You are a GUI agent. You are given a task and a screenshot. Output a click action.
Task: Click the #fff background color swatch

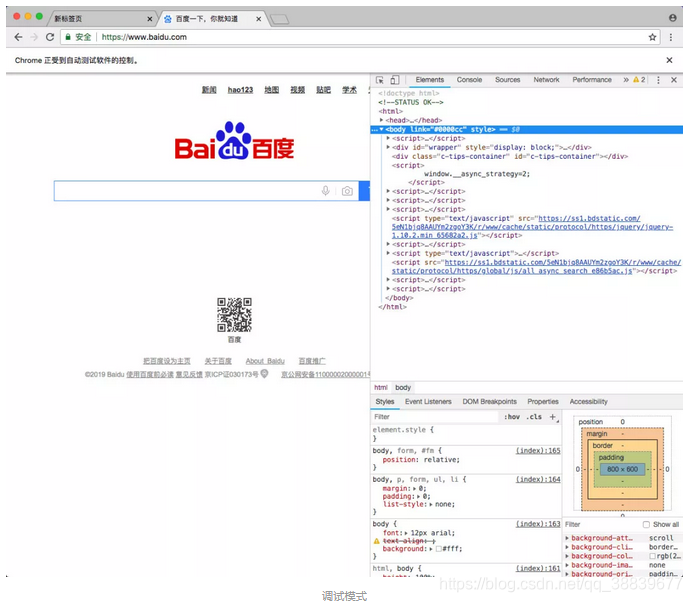pyautogui.click(x=439, y=549)
